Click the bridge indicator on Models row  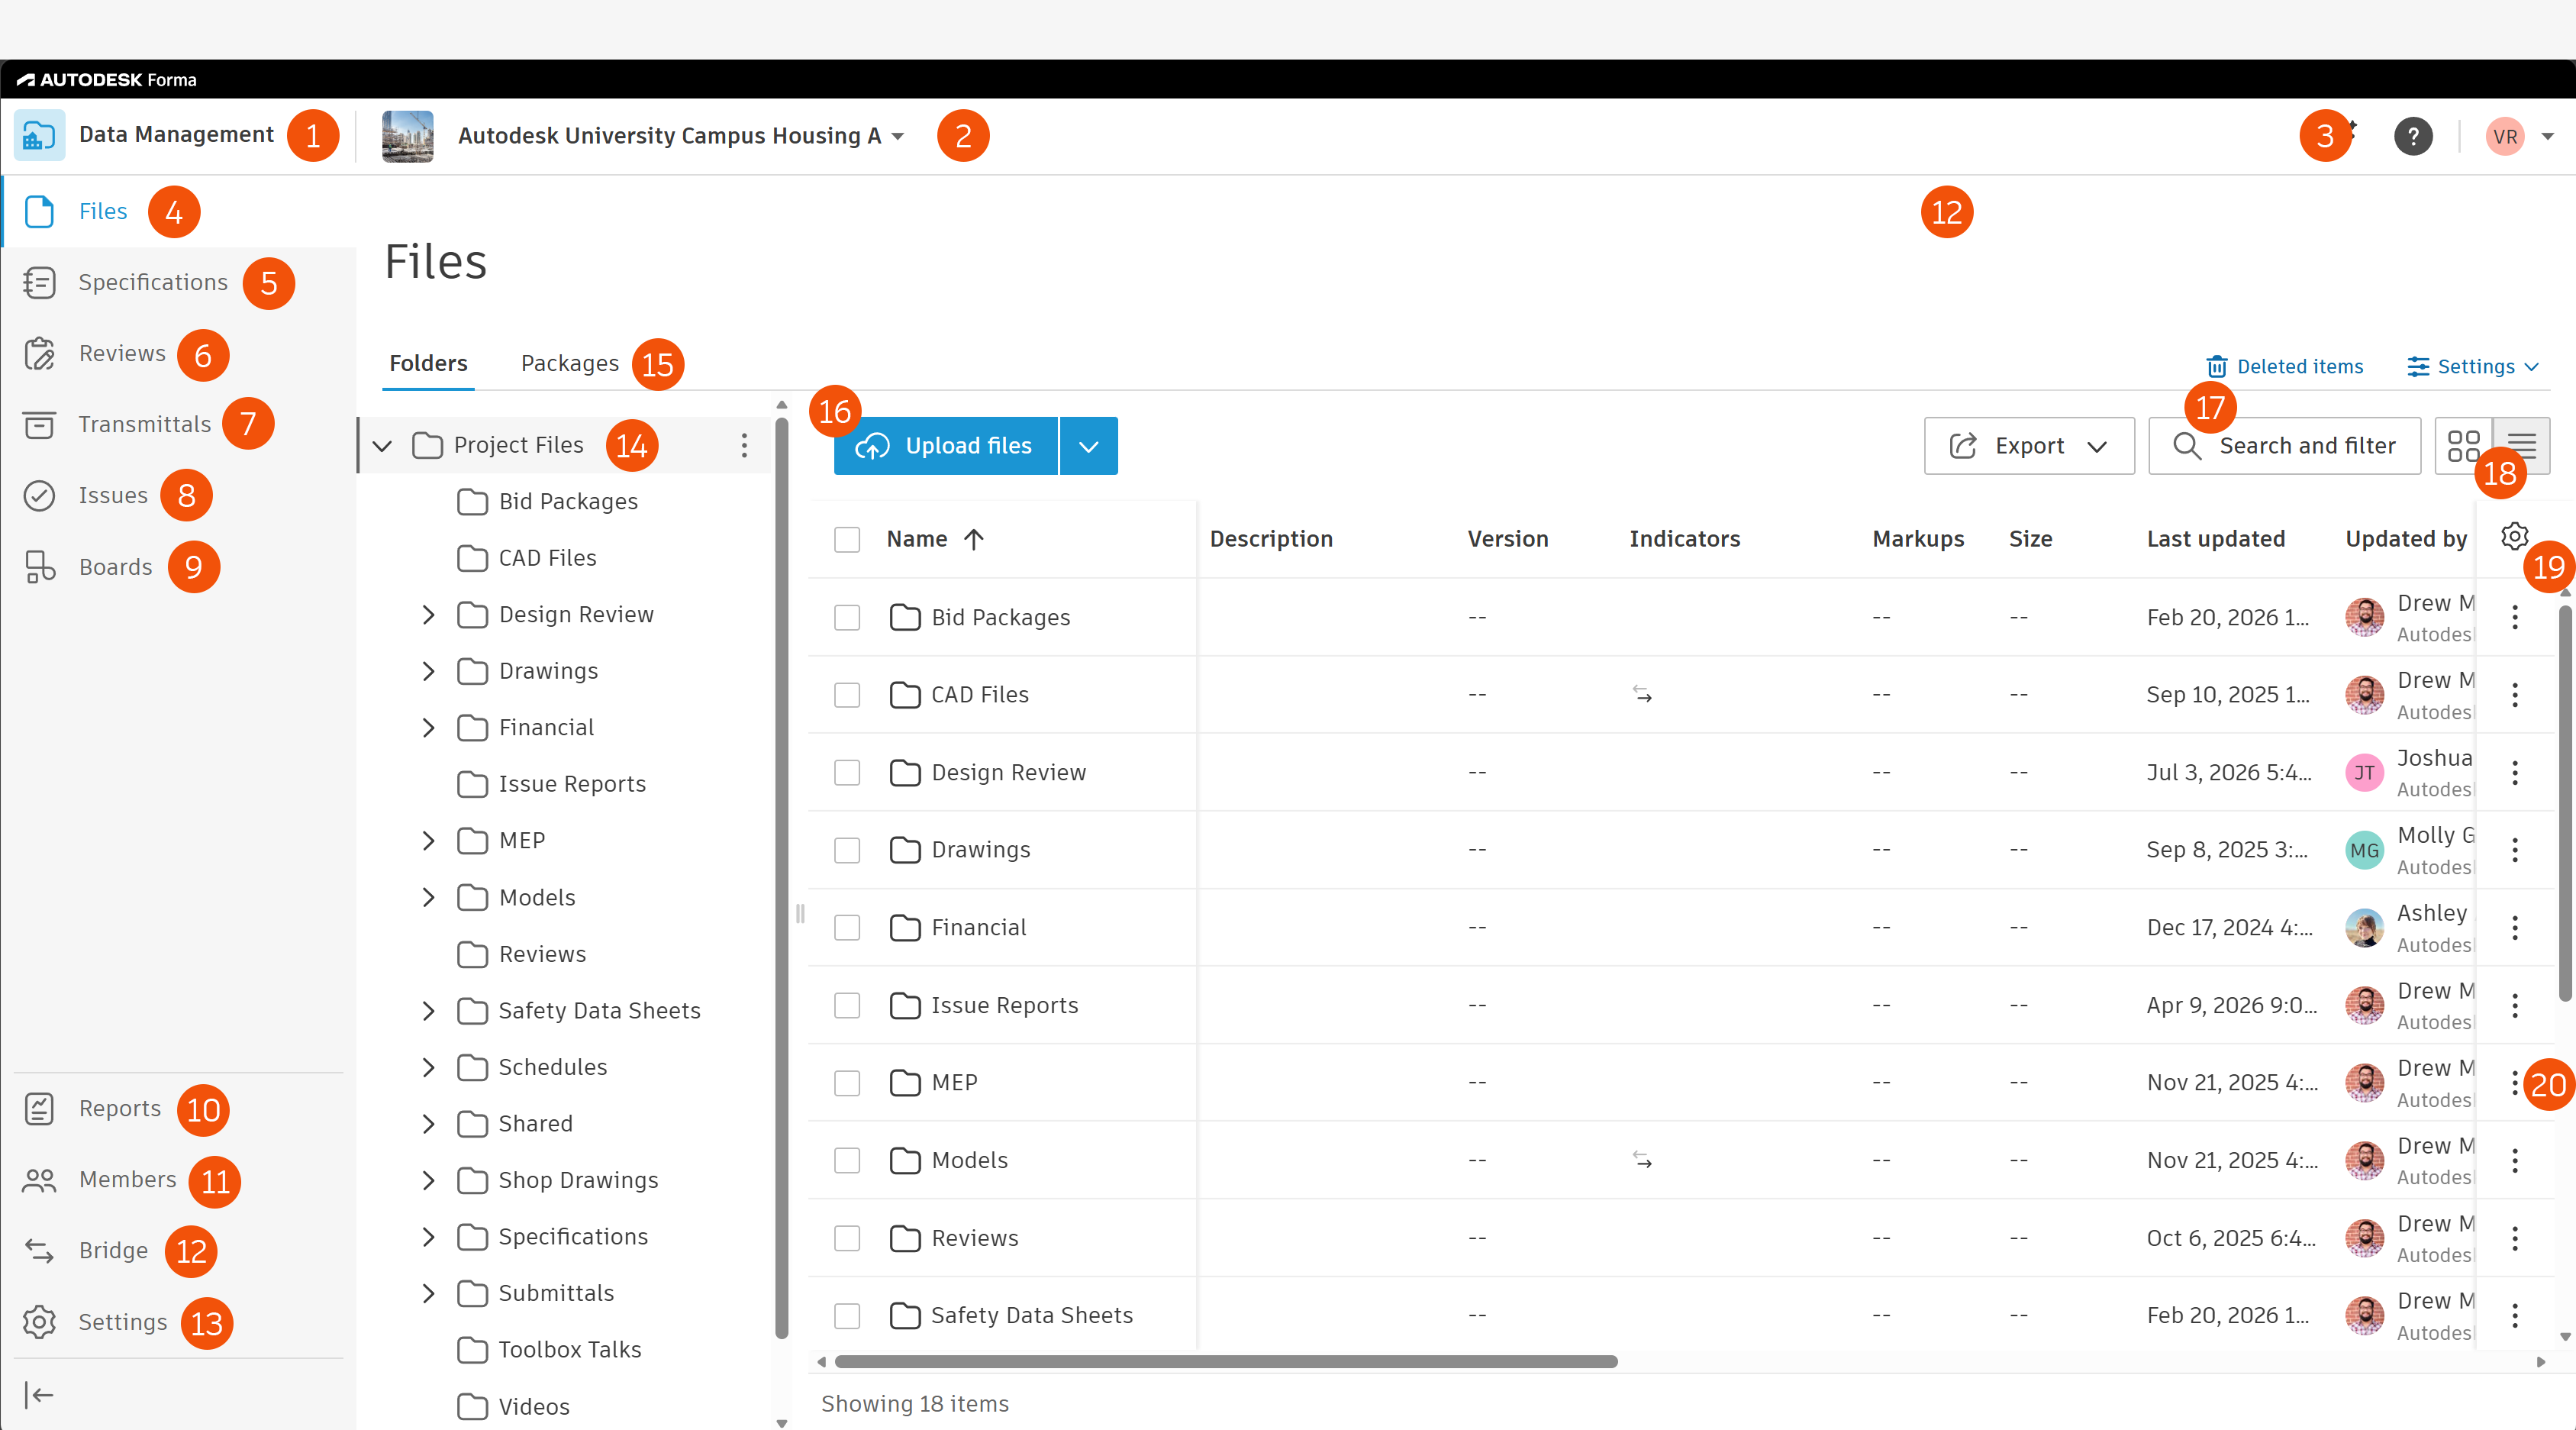click(1642, 1160)
